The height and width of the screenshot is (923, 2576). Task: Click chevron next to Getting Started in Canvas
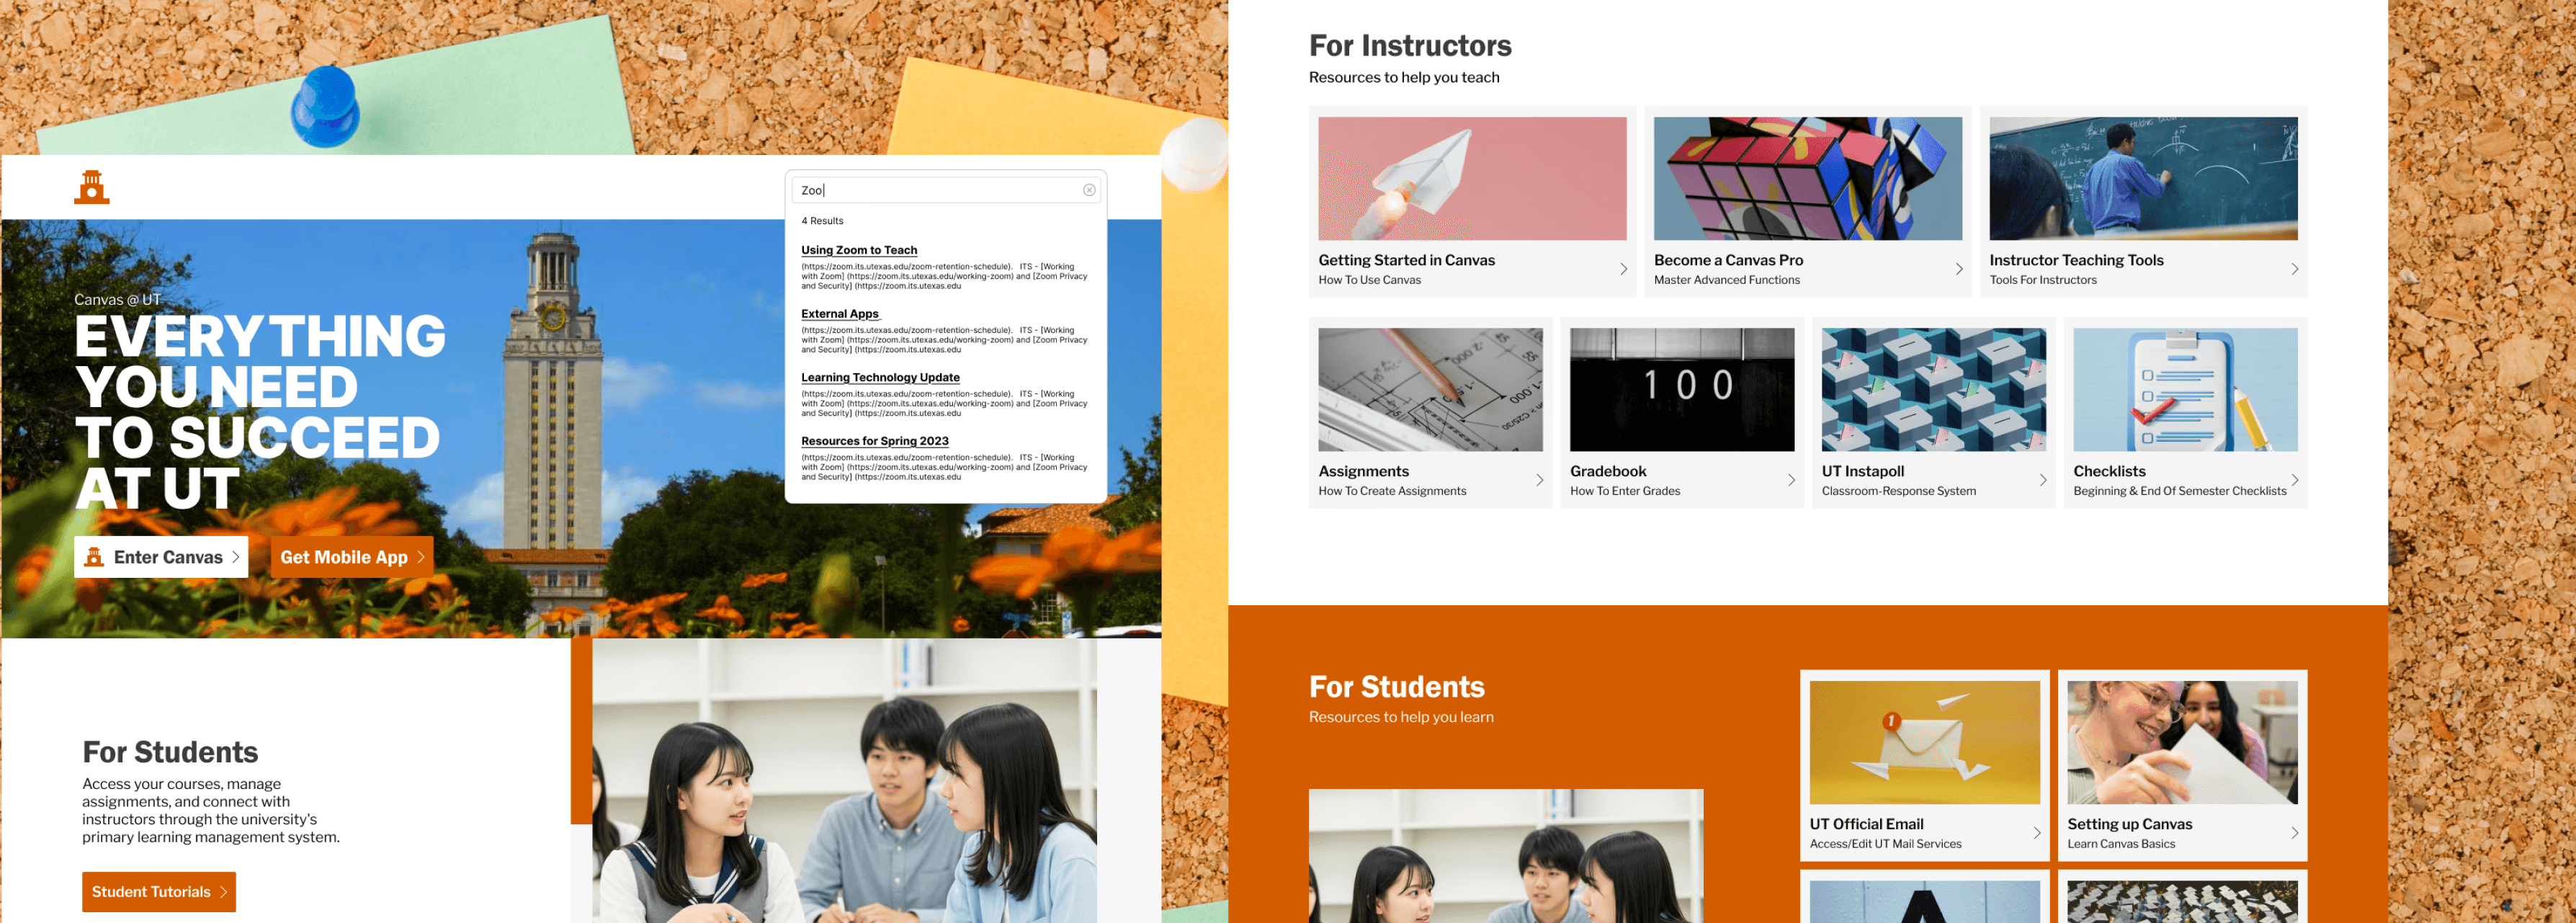1623,269
